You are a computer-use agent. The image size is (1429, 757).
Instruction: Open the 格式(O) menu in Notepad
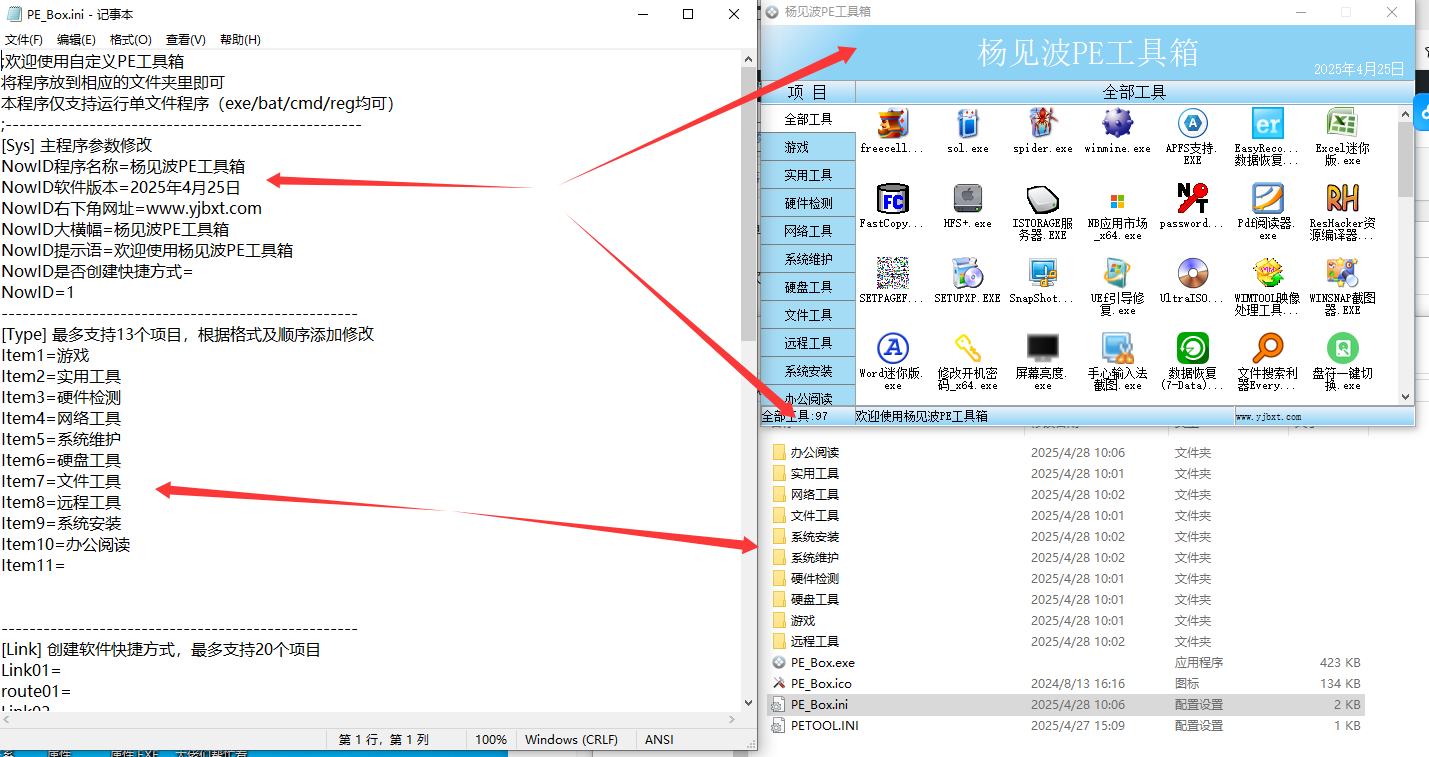click(x=130, y=40)
